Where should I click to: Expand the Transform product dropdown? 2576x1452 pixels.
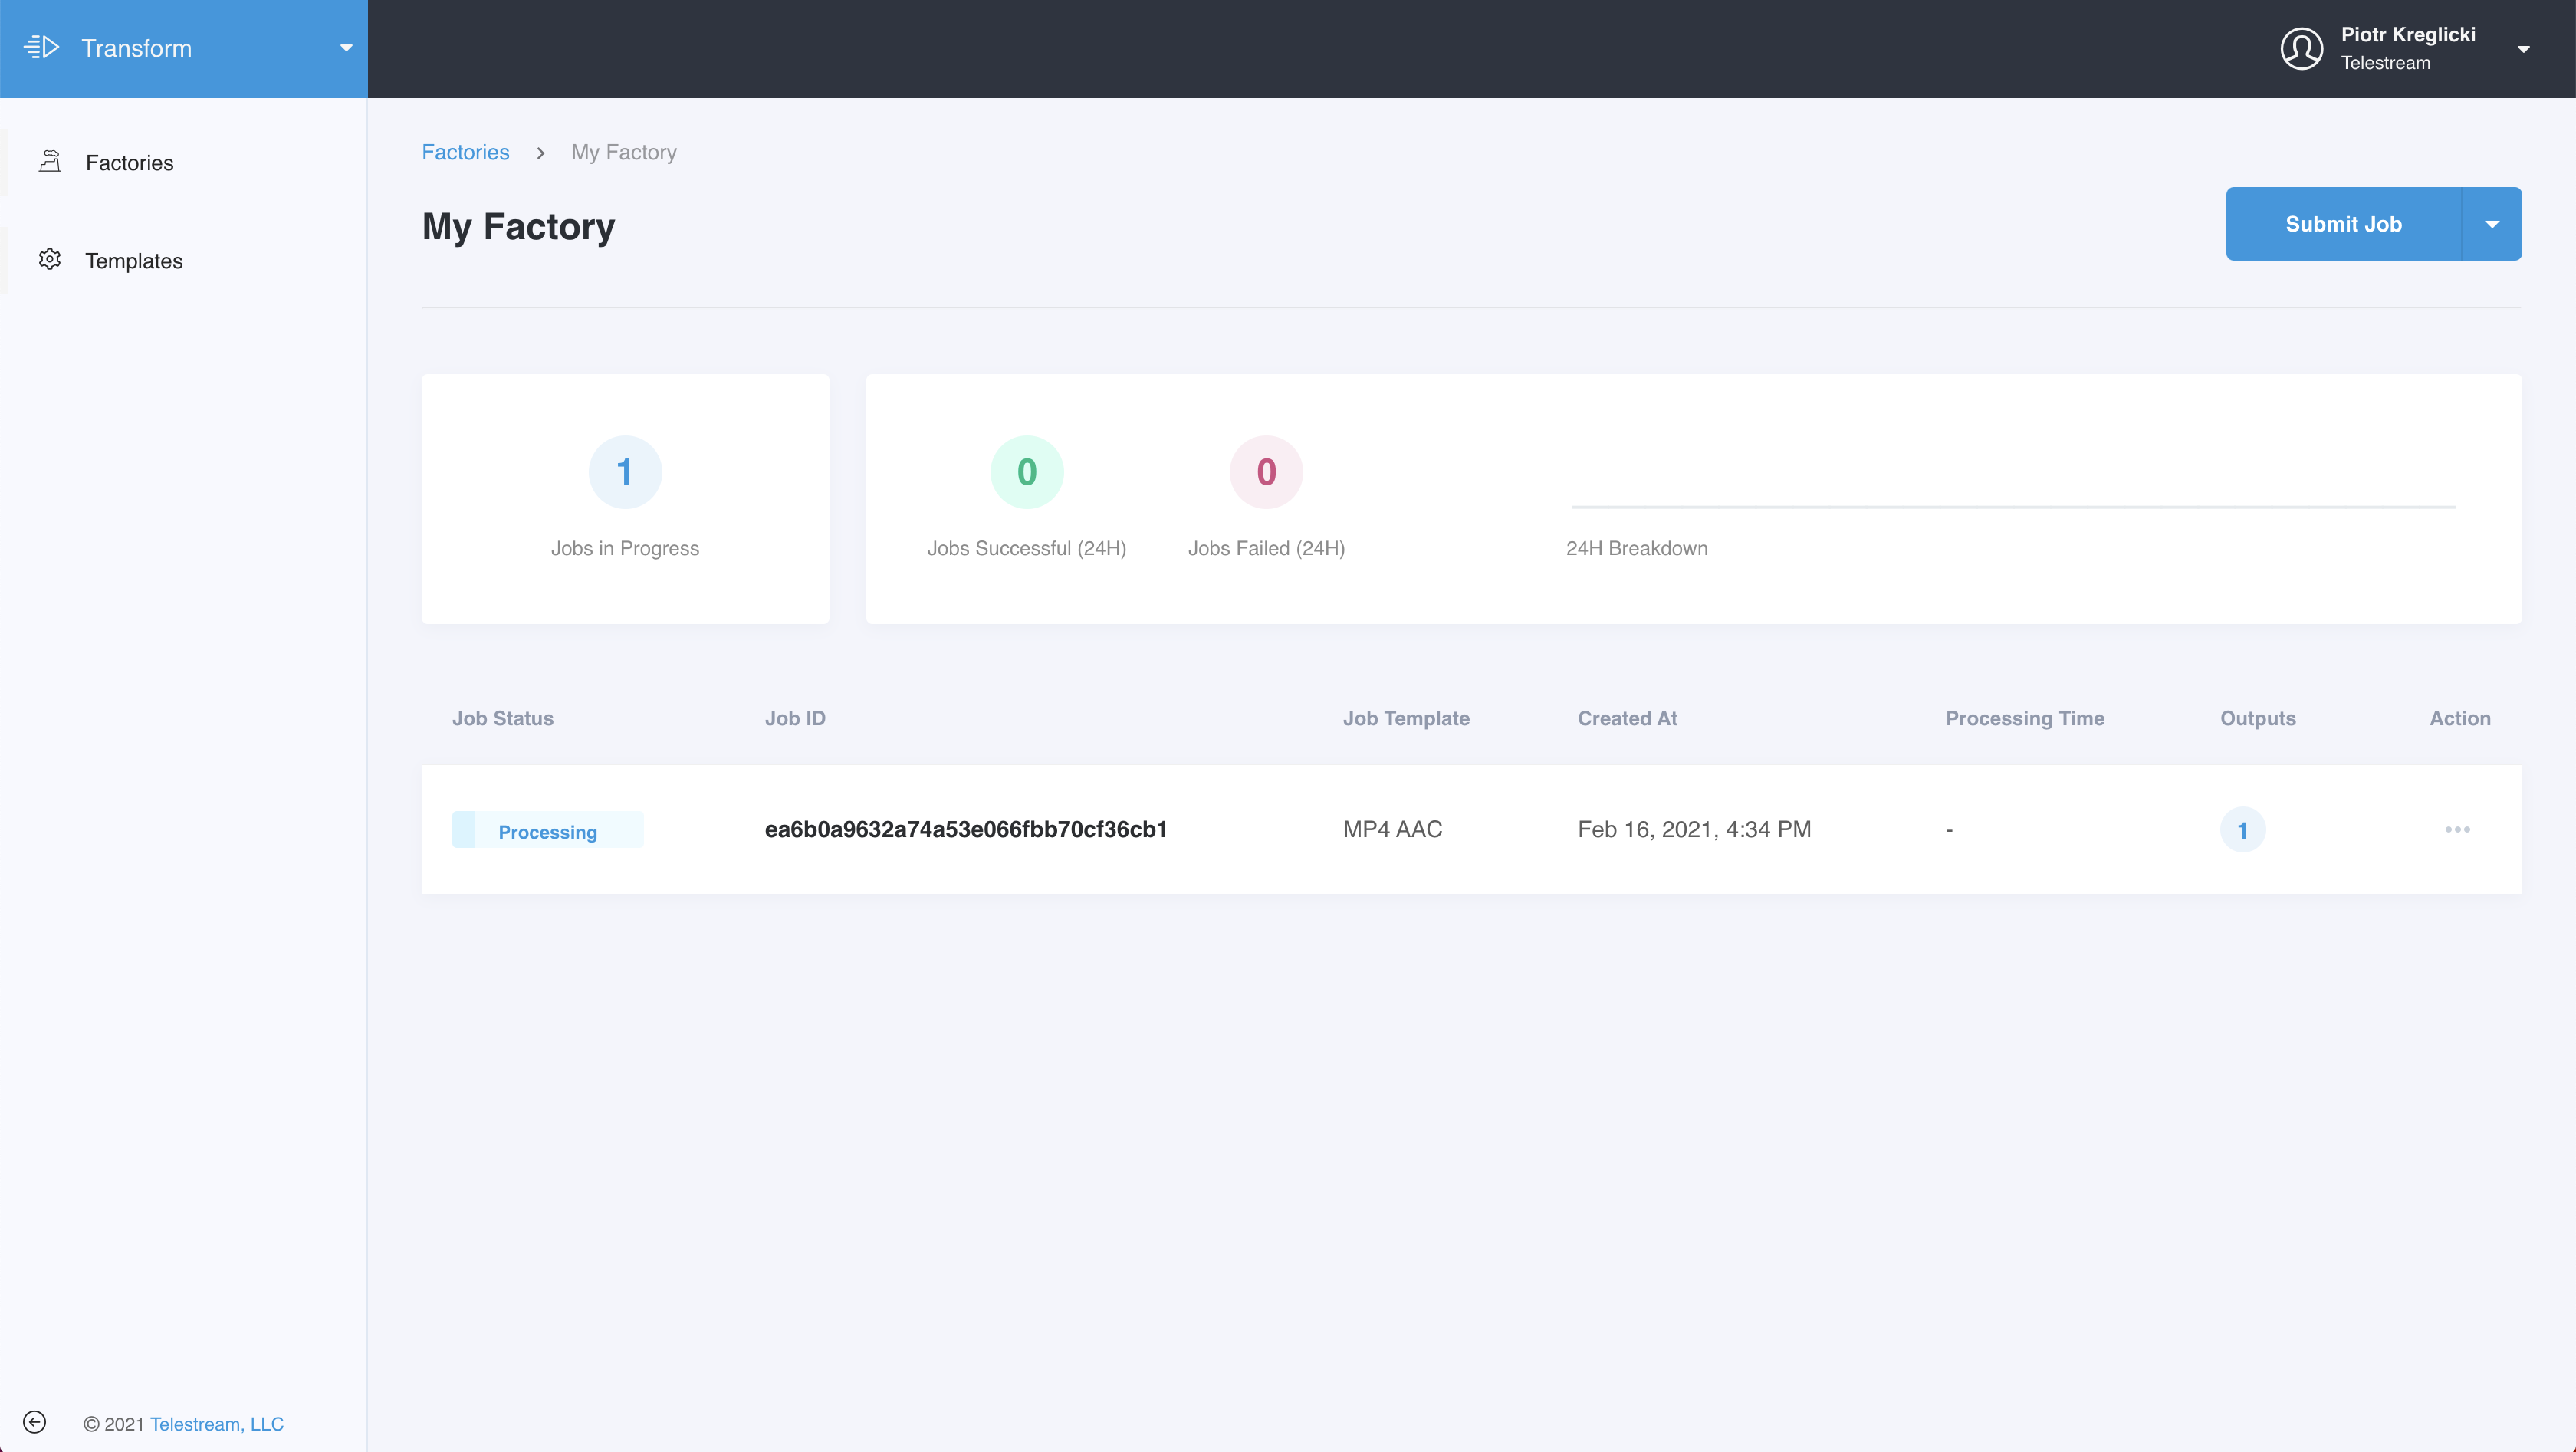(x=346, y=48)
